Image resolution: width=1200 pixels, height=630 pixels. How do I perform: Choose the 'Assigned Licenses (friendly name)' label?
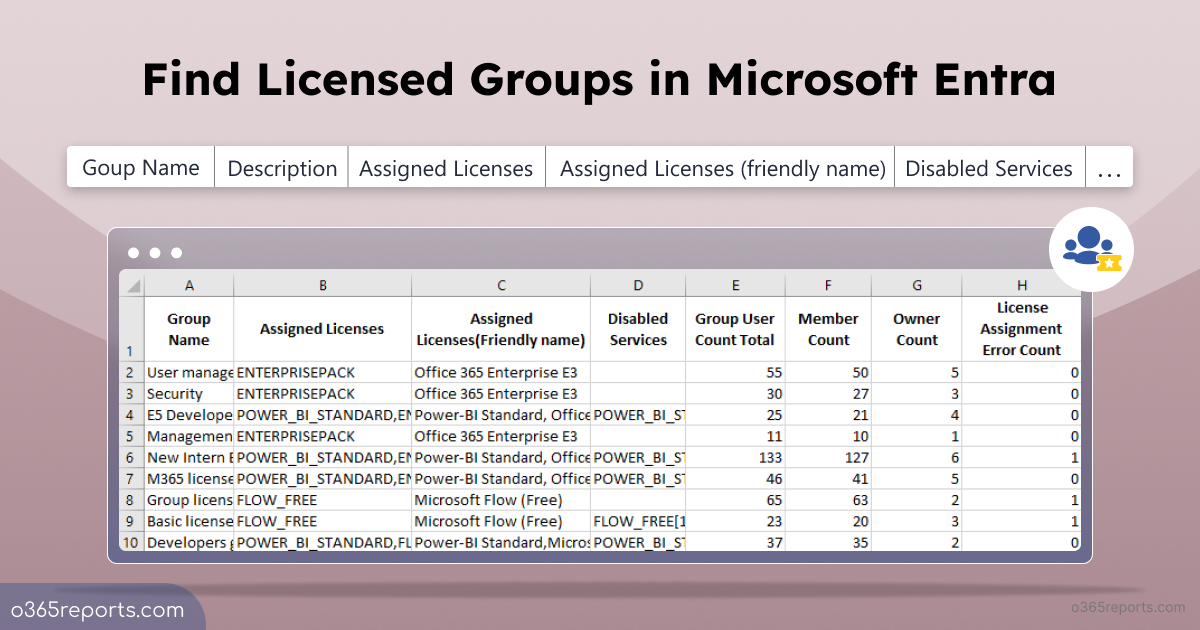coord(722,169)
